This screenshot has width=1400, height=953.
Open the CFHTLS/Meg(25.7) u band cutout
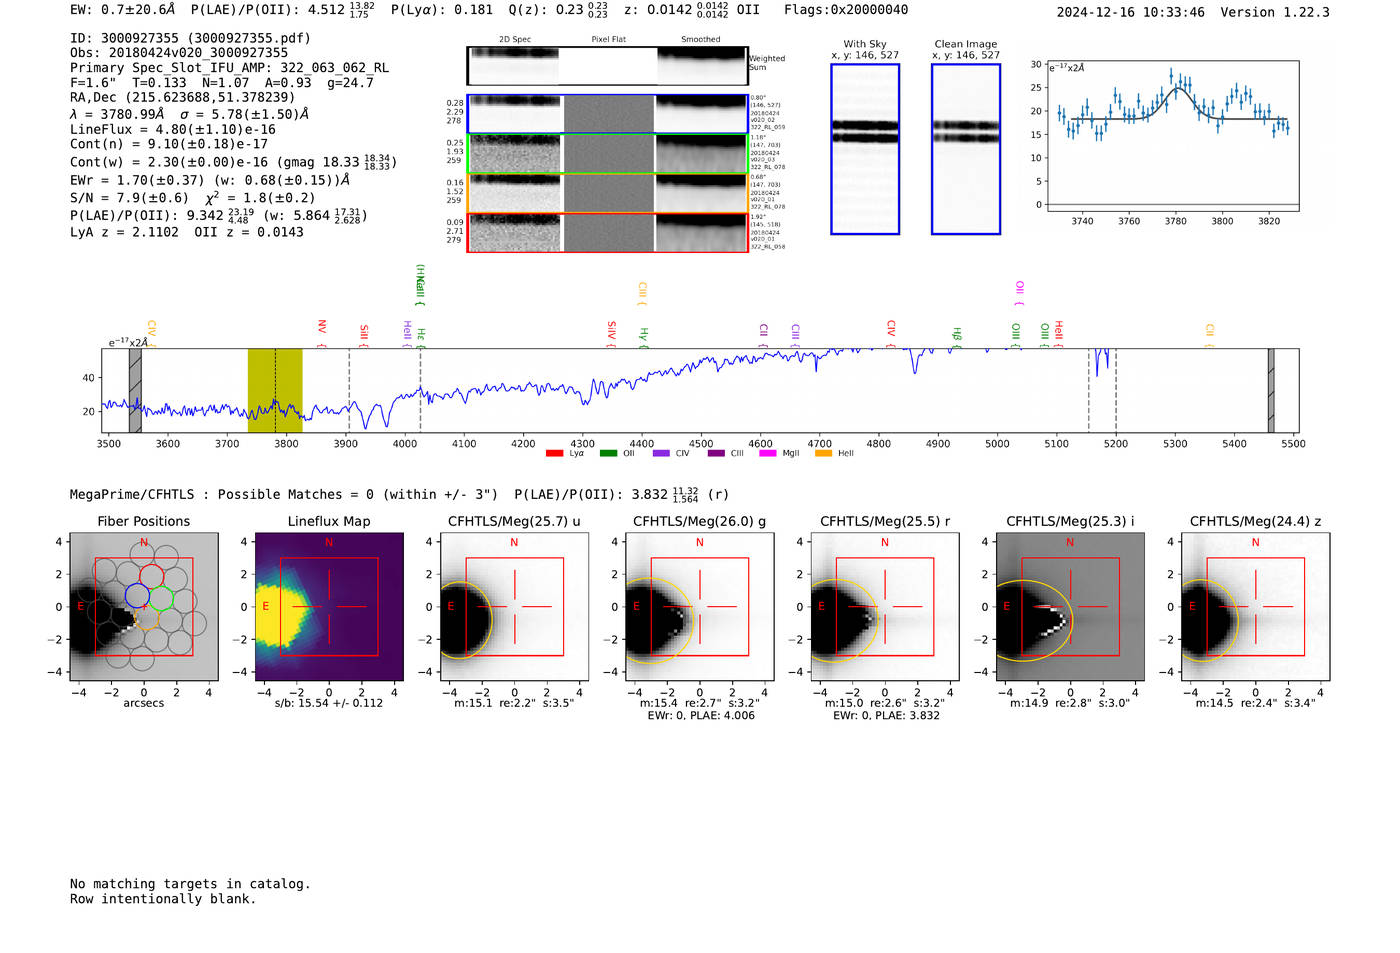(514, 606)
